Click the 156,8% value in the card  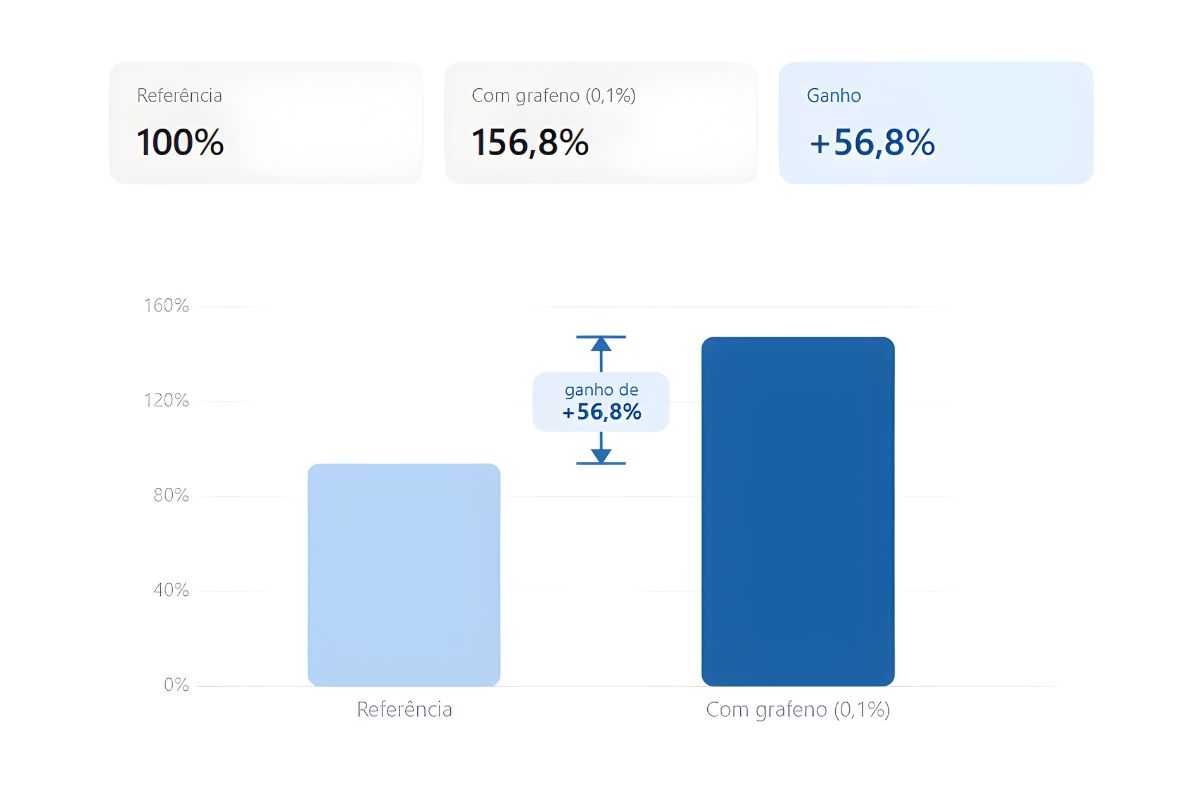(530, 143)
